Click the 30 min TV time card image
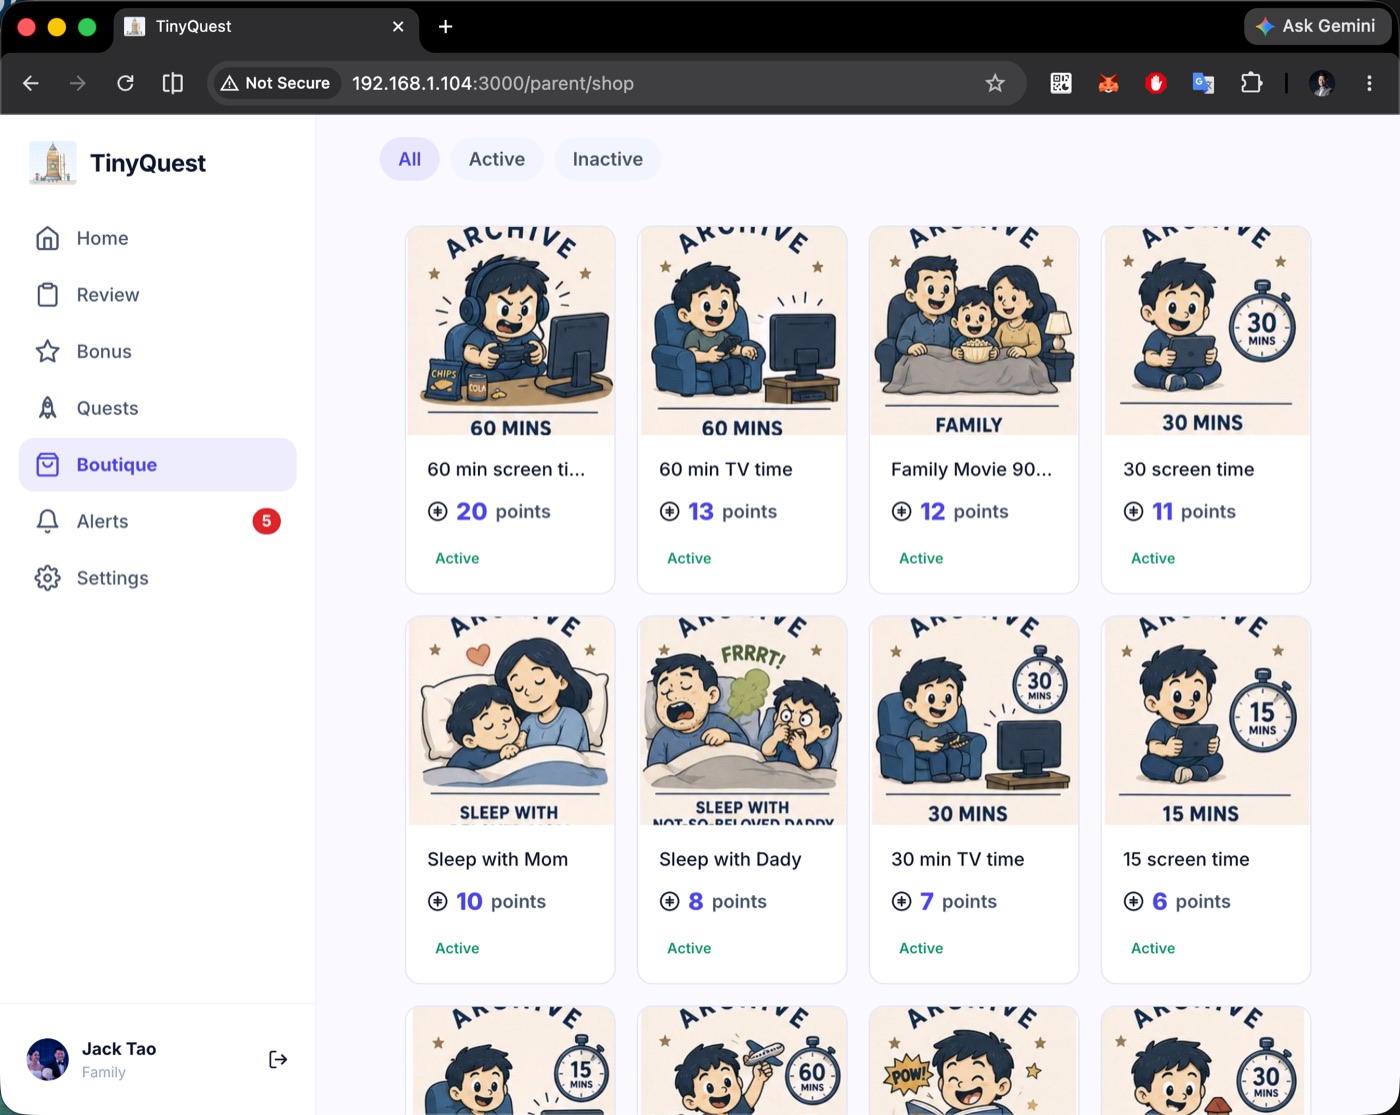1400x1115 pixels. click(974, 721)
